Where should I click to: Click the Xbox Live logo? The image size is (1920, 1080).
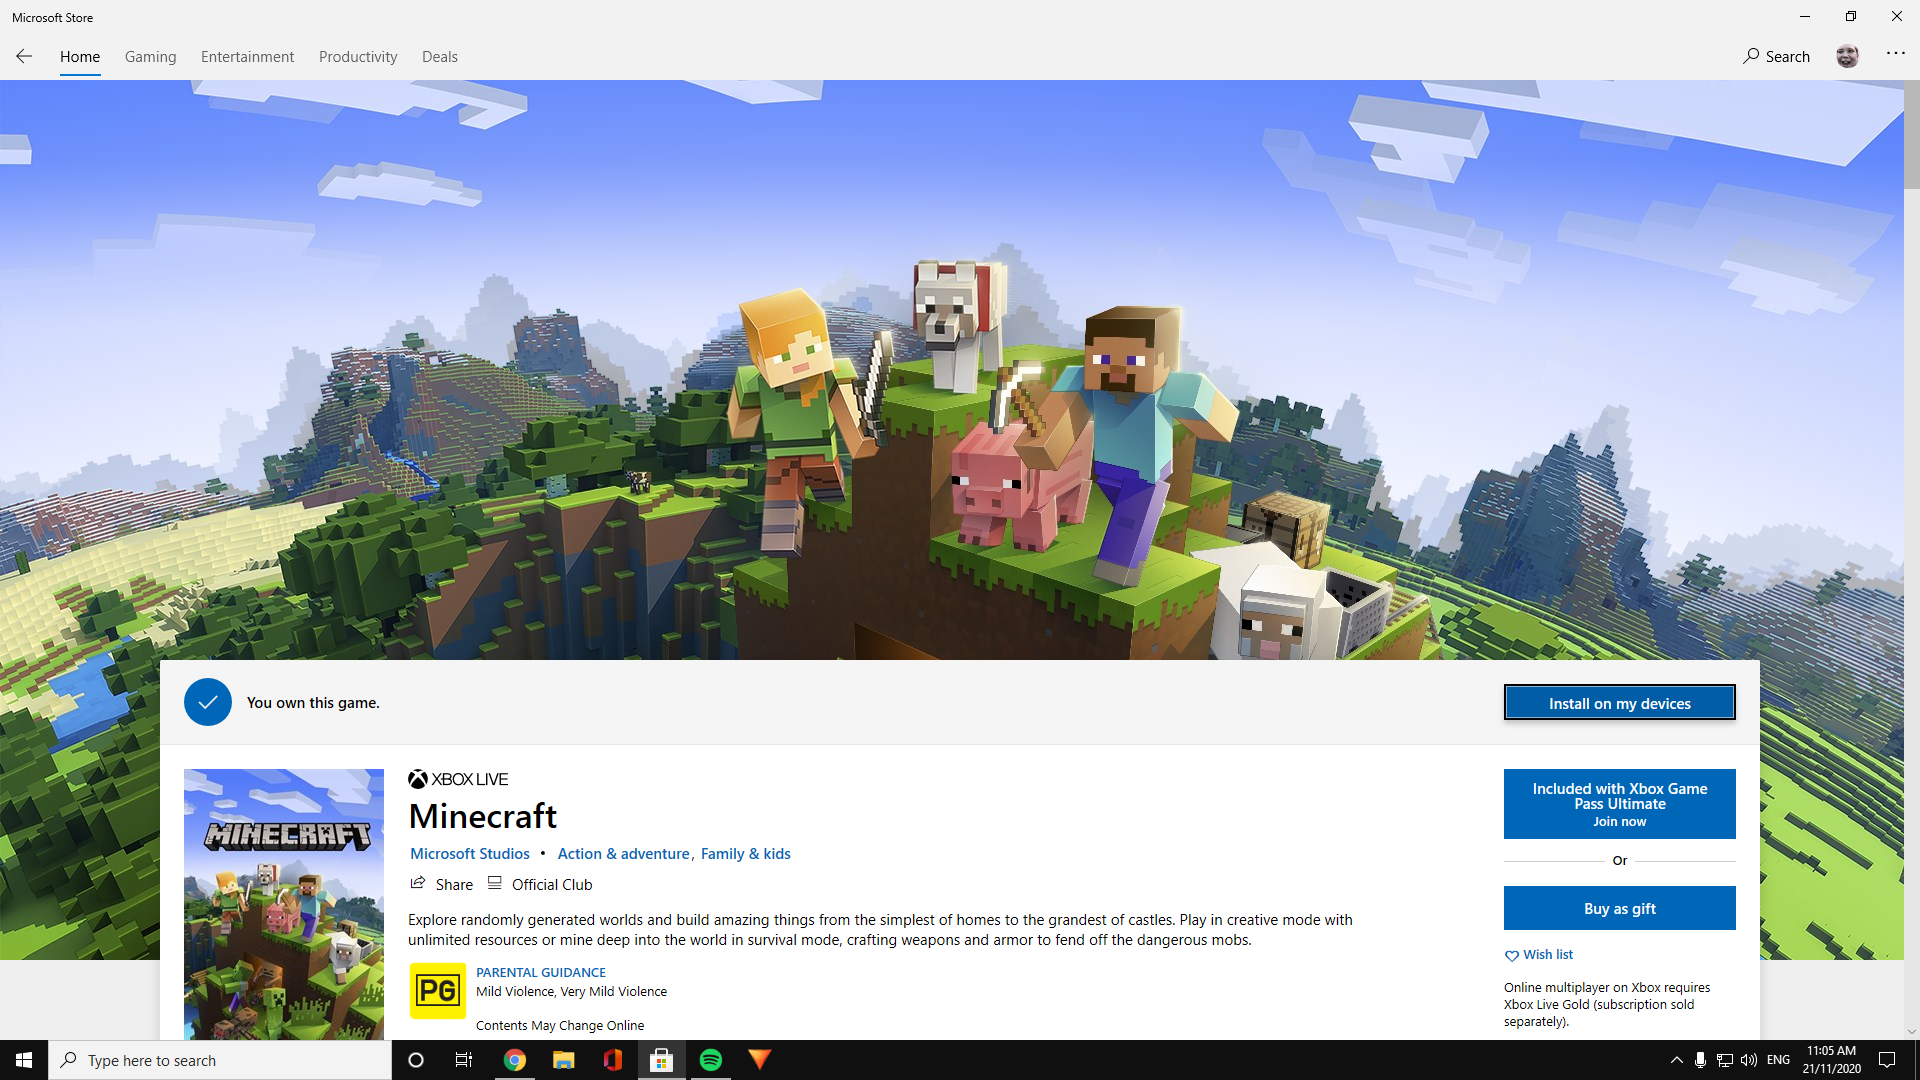(458, 779)
